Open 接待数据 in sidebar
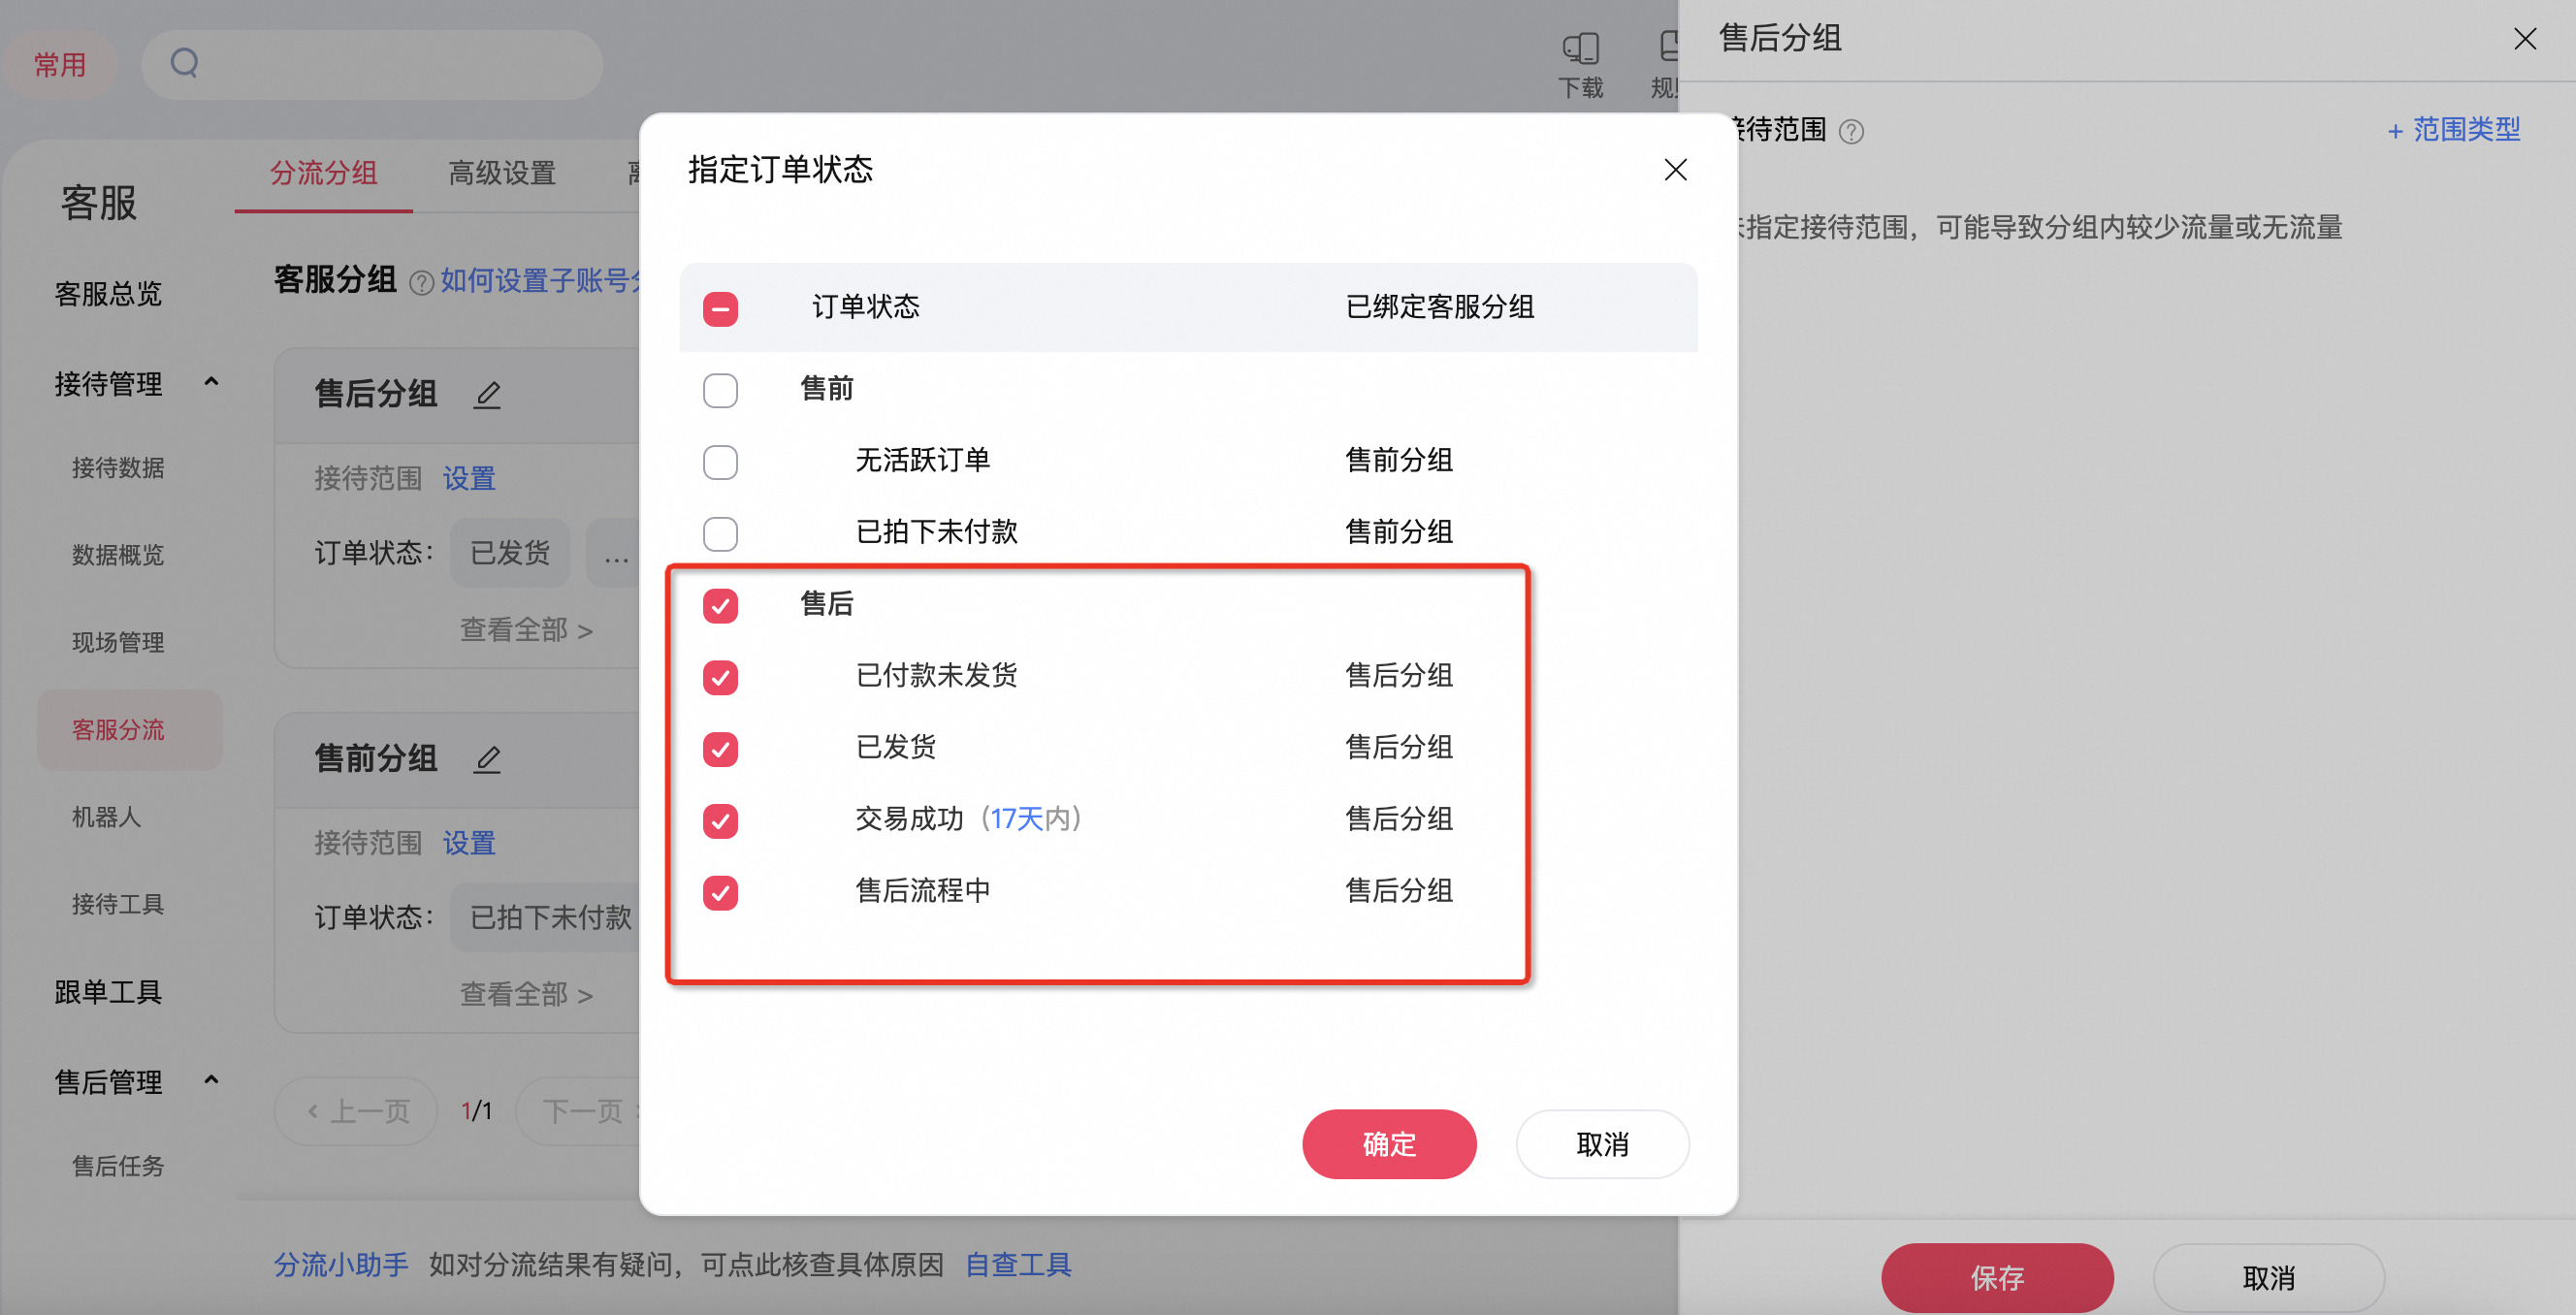Screen dimensions: 2576x1315 click(x=118, y=468)
